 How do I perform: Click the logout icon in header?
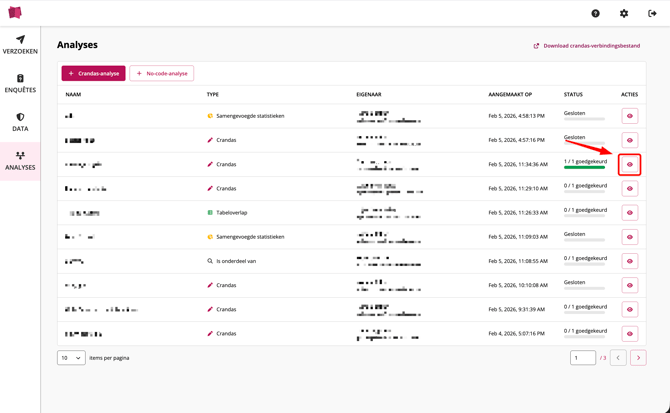pos(652,13)
